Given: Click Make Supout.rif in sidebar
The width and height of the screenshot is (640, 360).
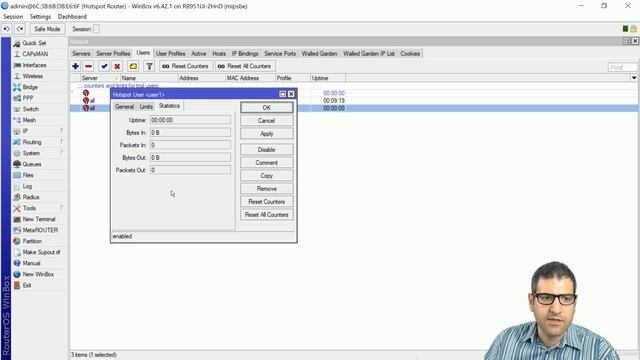Looking at the screenshot, I should pyautogui.click(x=41, y=252).
